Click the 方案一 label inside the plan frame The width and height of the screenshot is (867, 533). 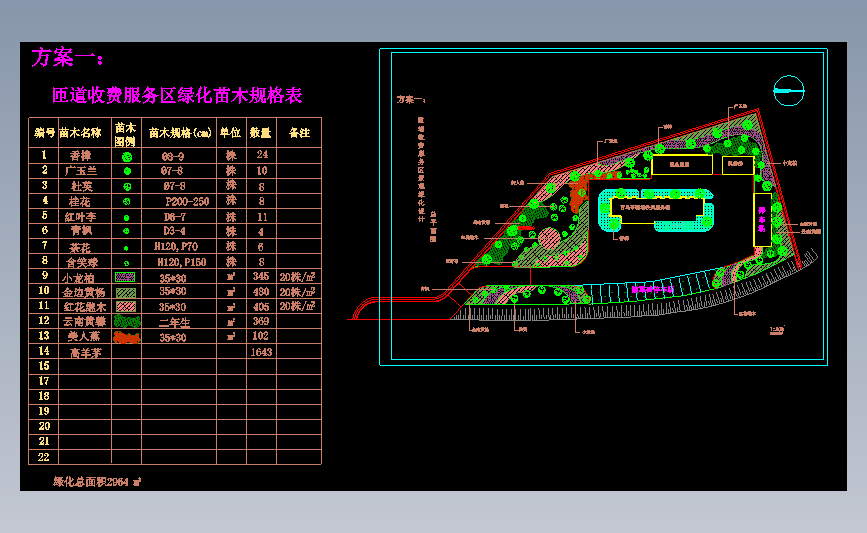tap(411, 100)
